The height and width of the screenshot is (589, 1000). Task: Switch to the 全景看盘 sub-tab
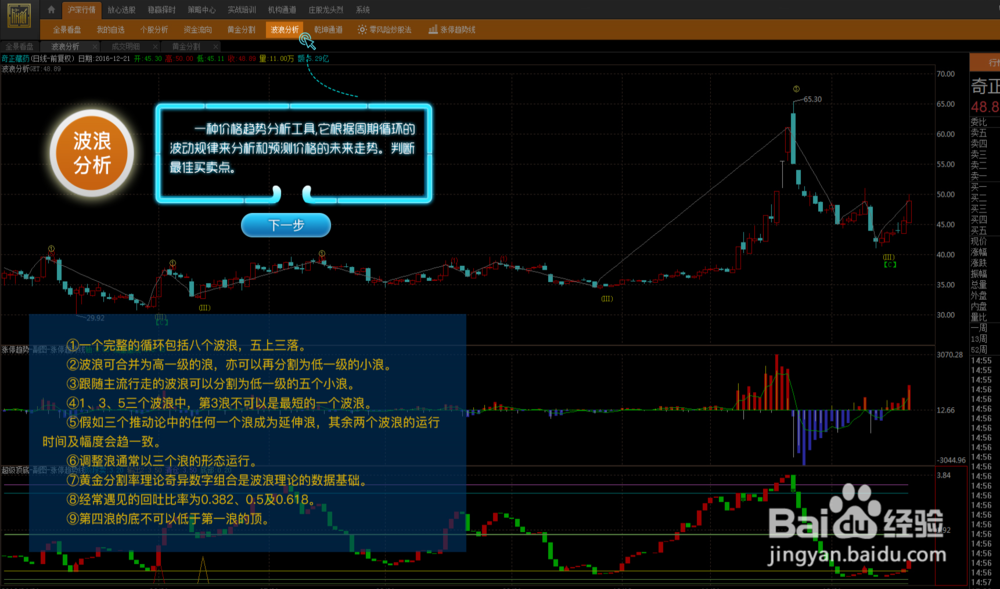tap(20, 47)
